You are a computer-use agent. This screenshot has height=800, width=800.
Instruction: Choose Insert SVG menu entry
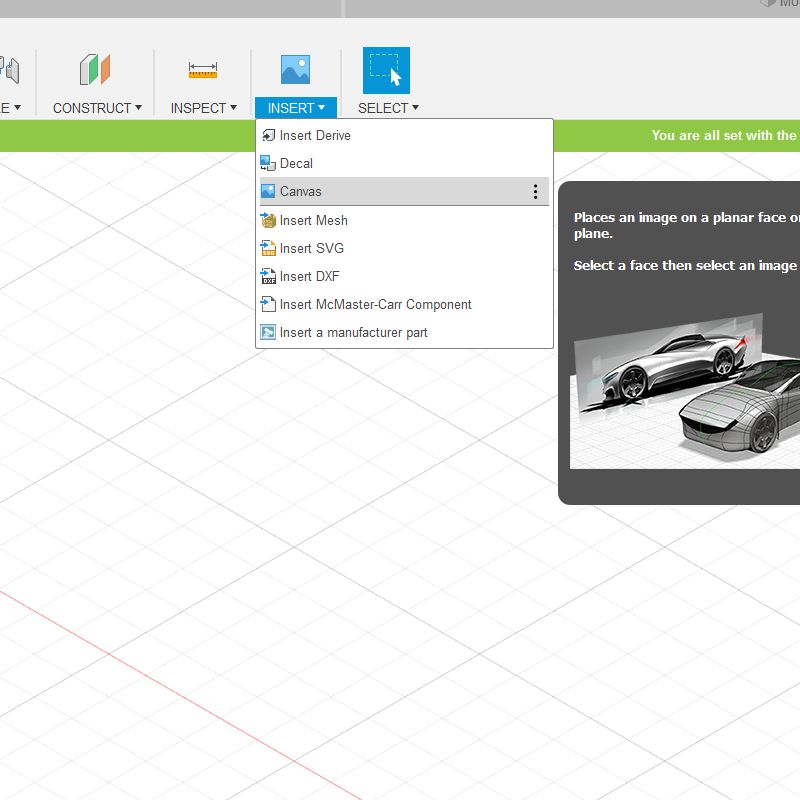pos(404,248)
